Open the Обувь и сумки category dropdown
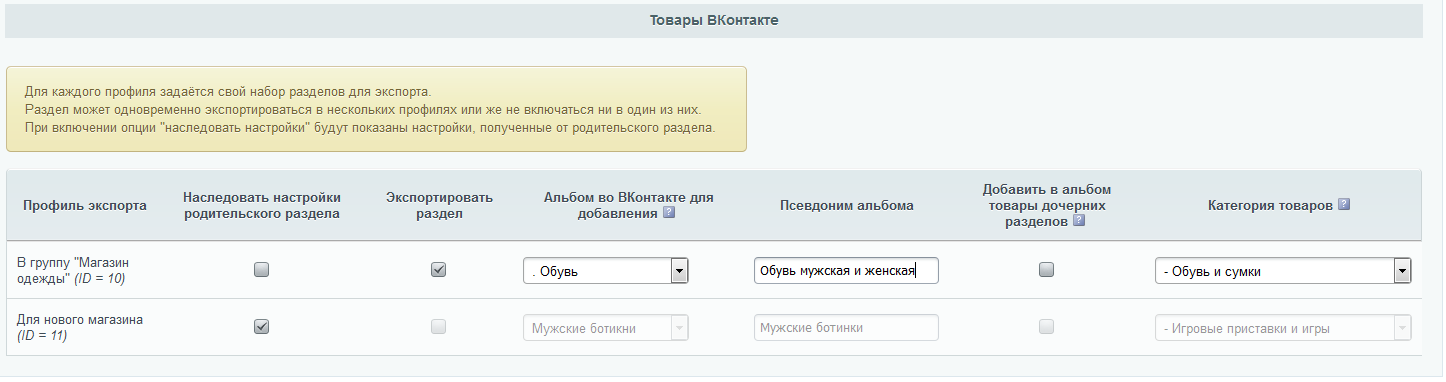Image resolution: width=1446 pixels, height=382 pixels. click(x=1283, y=271)
